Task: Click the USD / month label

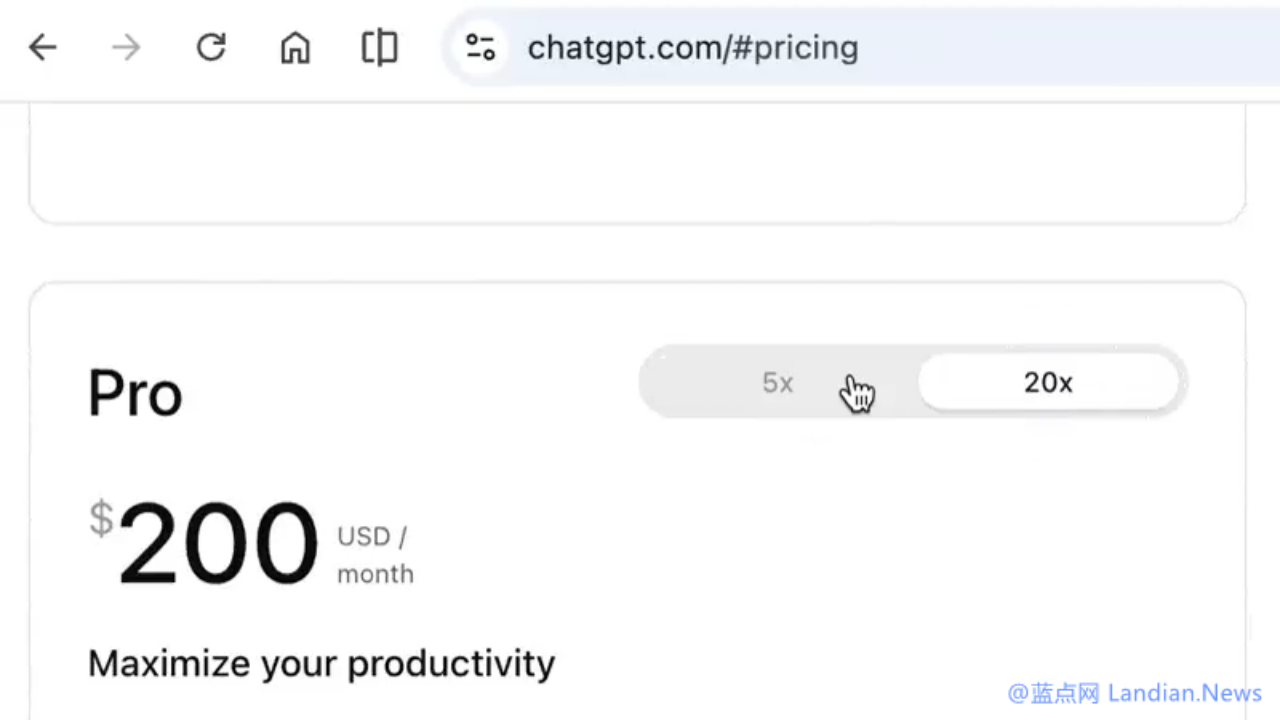Action: pos(375,555)
